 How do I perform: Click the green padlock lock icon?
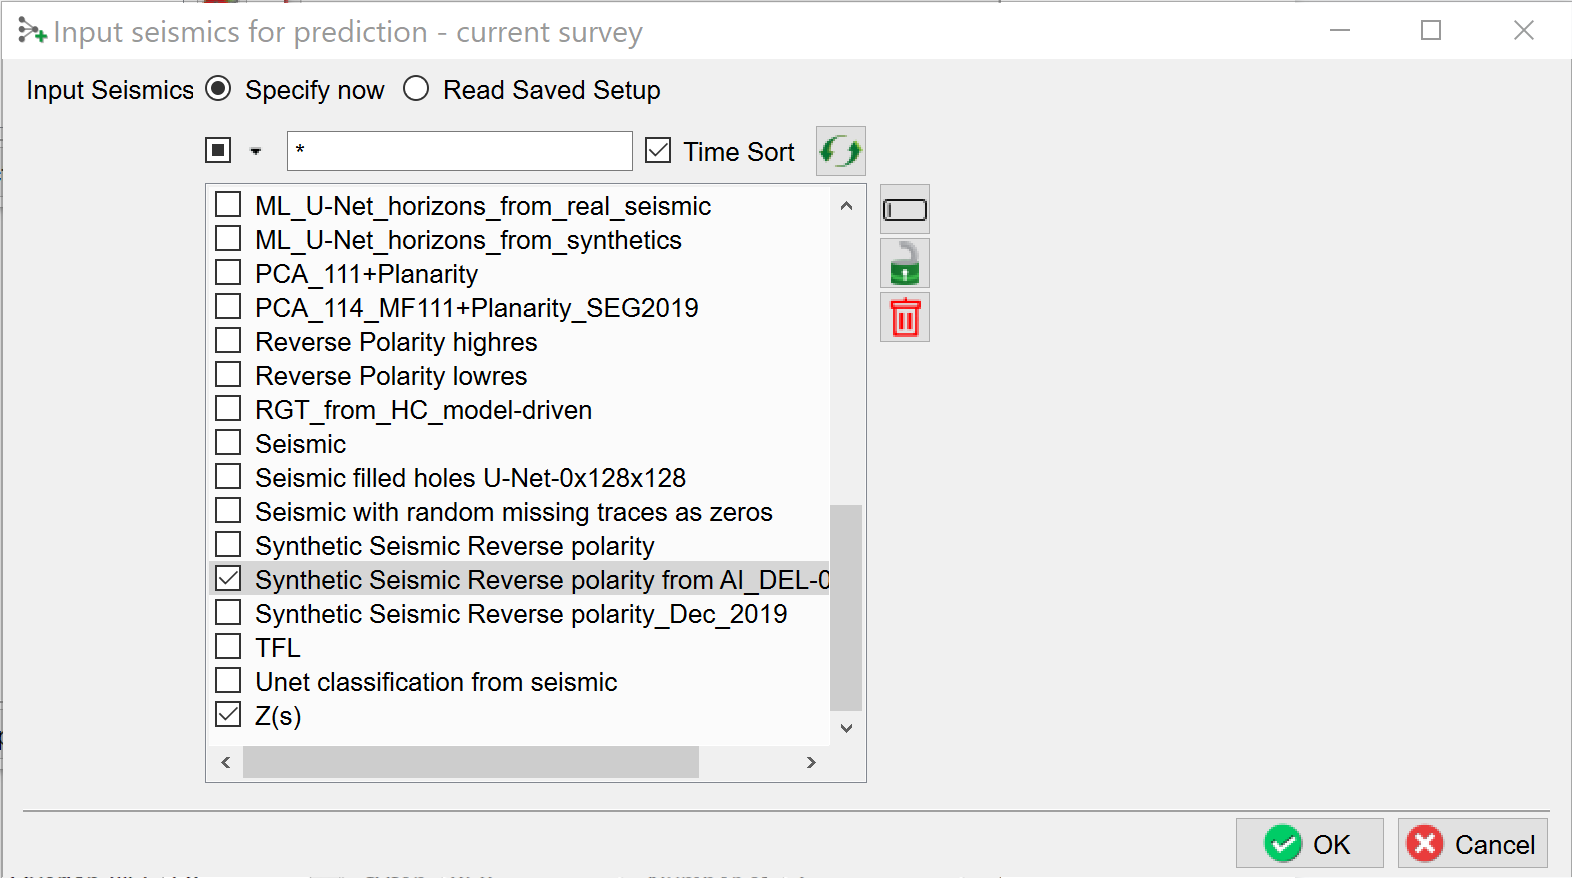(905, 264)
